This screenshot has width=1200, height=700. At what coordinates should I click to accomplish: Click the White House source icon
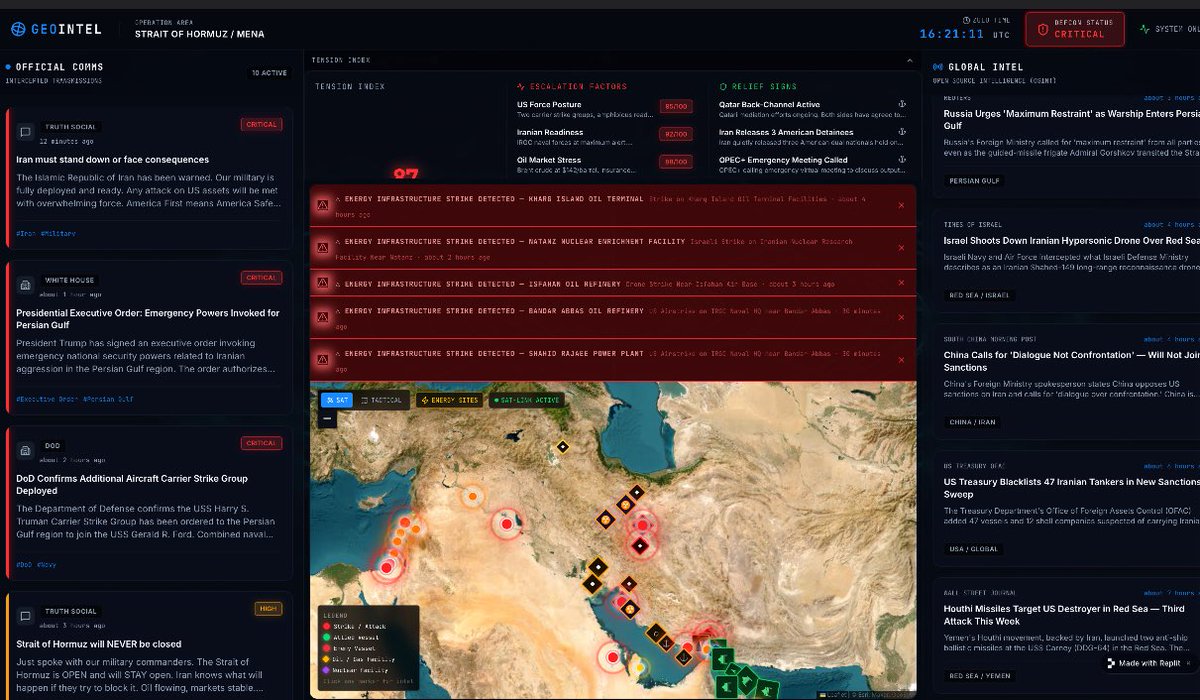pos(26,284)
